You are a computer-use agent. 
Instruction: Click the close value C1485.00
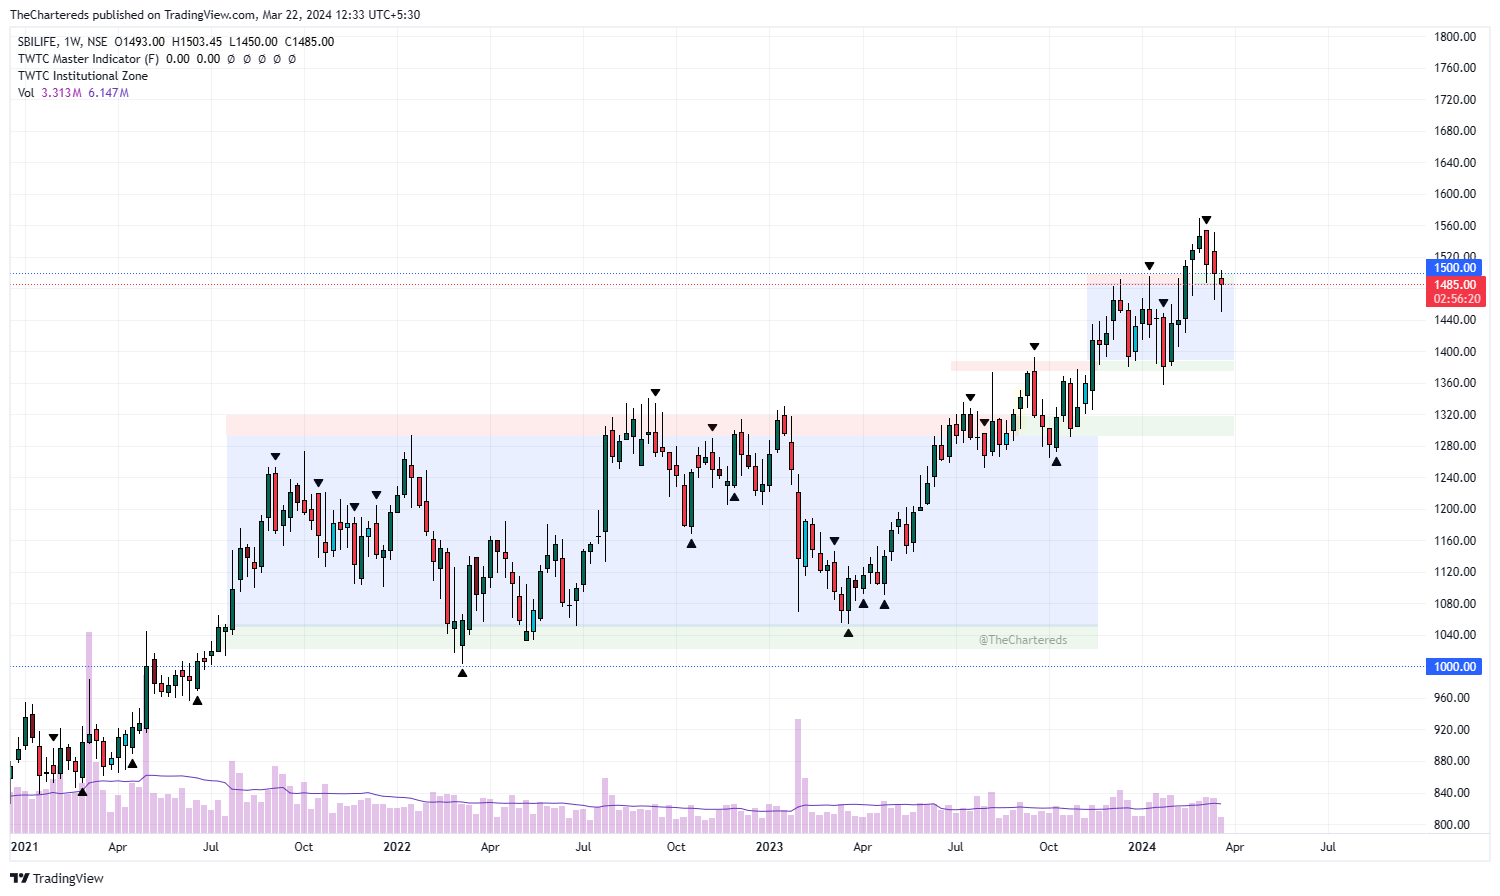click(x=309, y=42)
